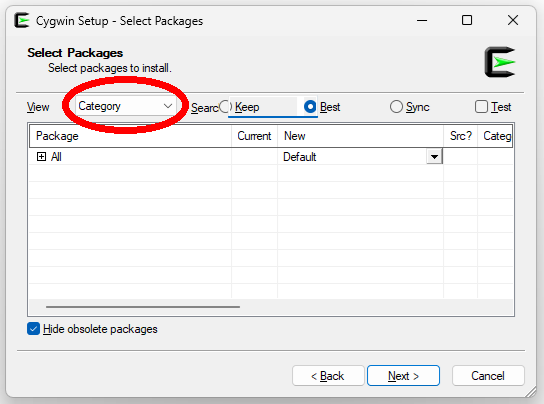The width and height of the screenshot is (544, 404).
Task: Click the Cygwin logo in the title bar
Action: 22,20
